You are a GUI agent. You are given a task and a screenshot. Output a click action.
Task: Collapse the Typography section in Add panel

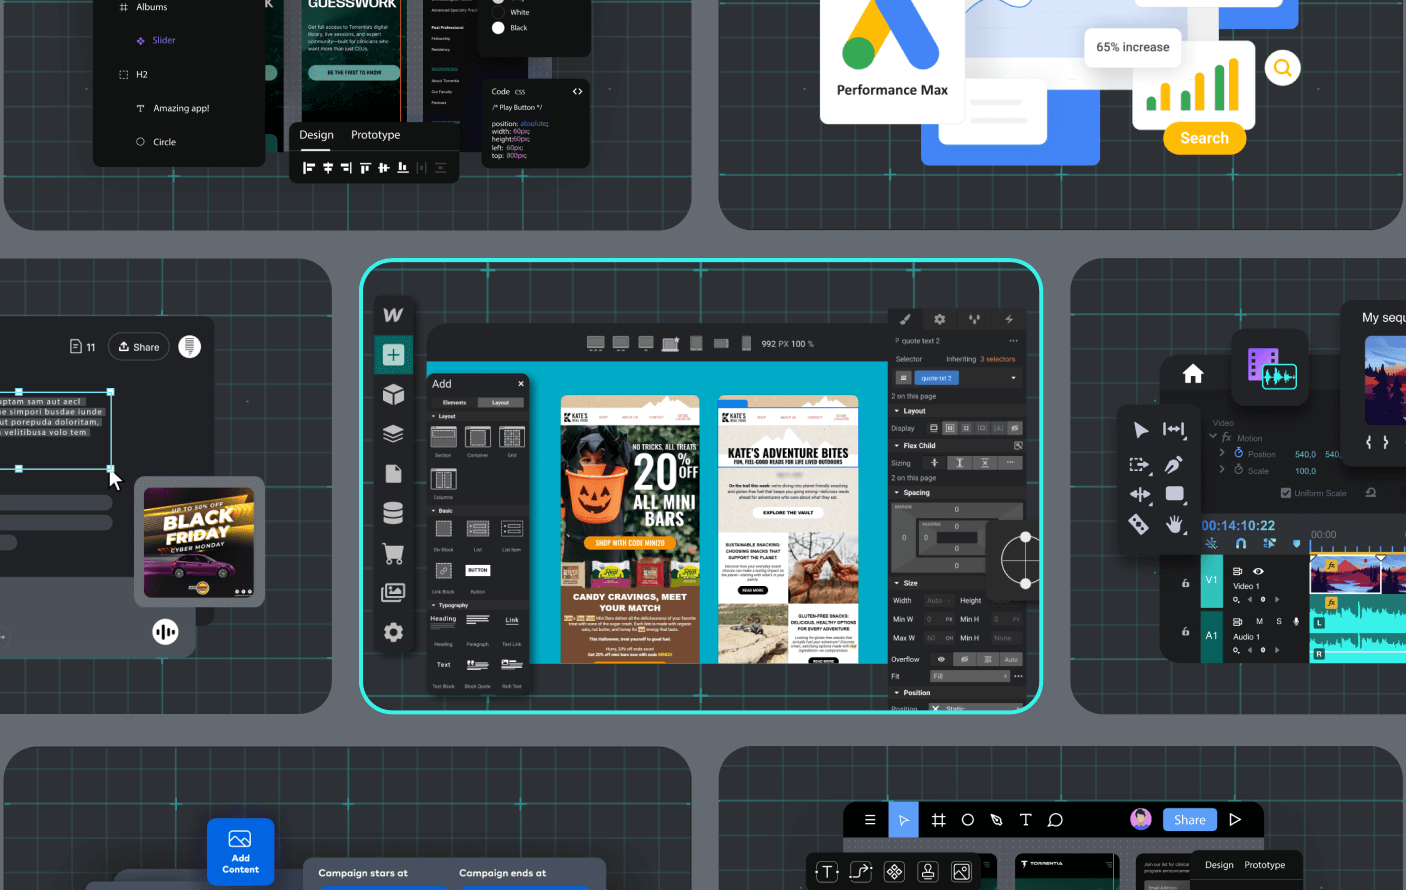433,605
